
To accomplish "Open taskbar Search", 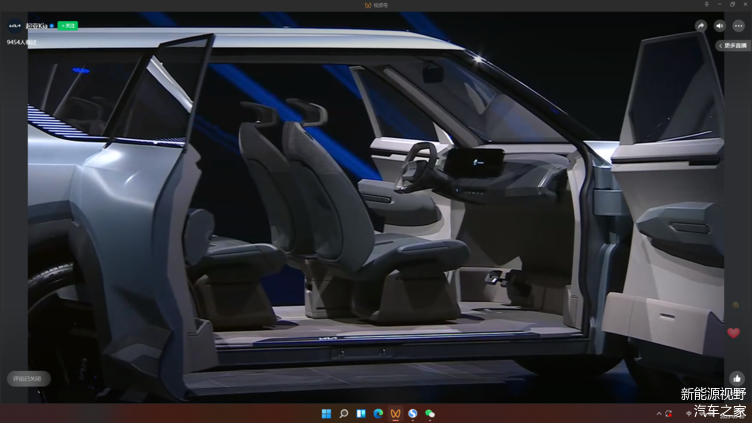I will pos(343,413).
